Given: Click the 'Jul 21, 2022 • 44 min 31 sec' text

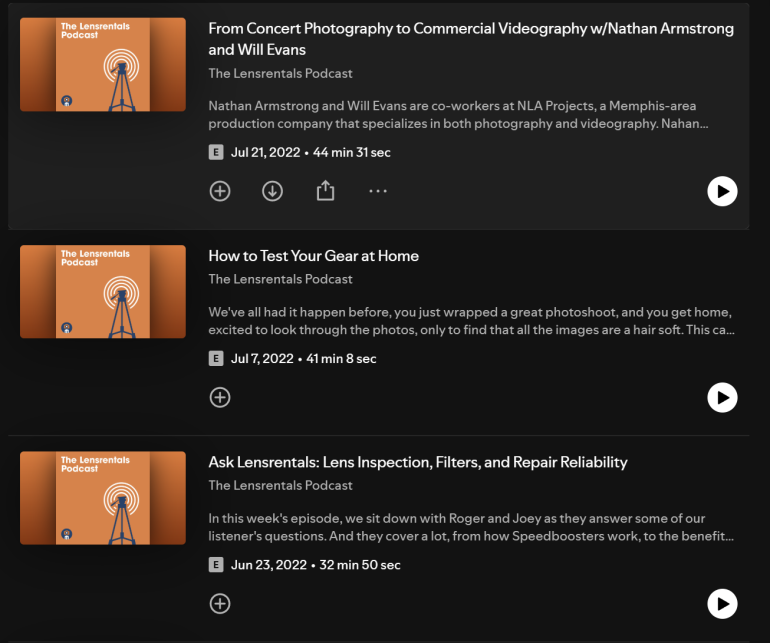Looking at the screenshot, I should [311, 152].
